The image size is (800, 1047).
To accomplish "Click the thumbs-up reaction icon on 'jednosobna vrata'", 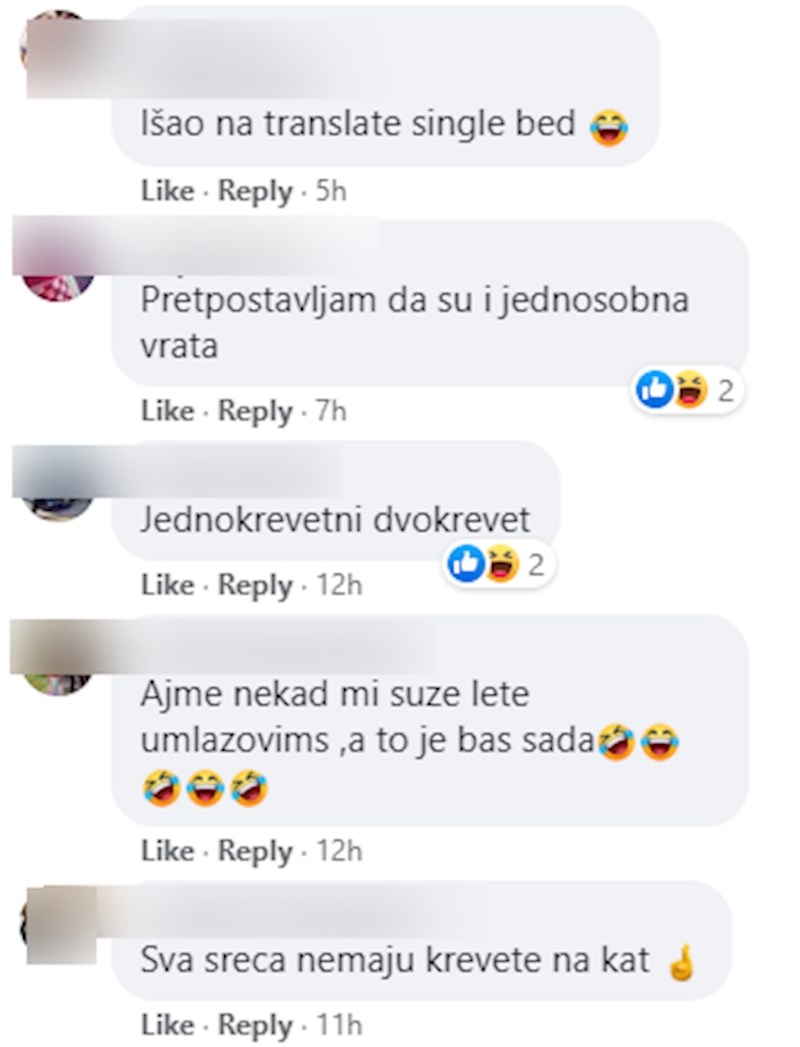I will (x=654, y=389).
